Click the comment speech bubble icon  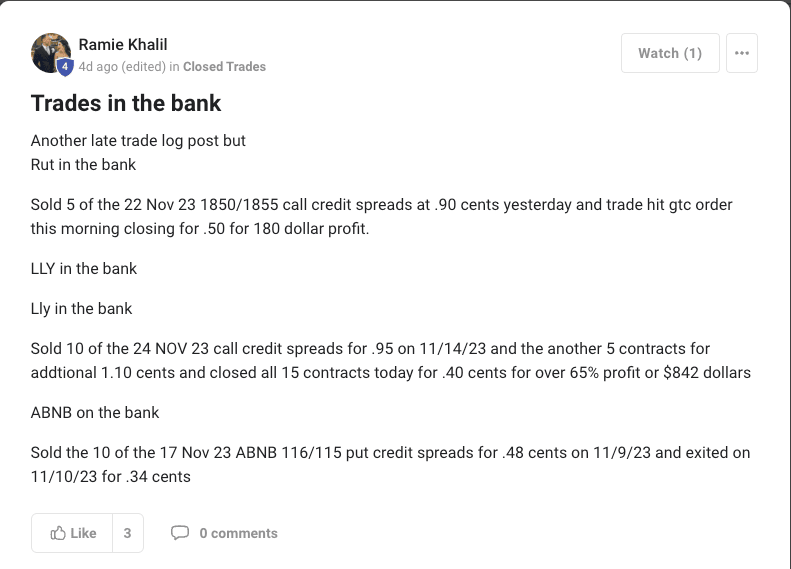coord(180,533)
